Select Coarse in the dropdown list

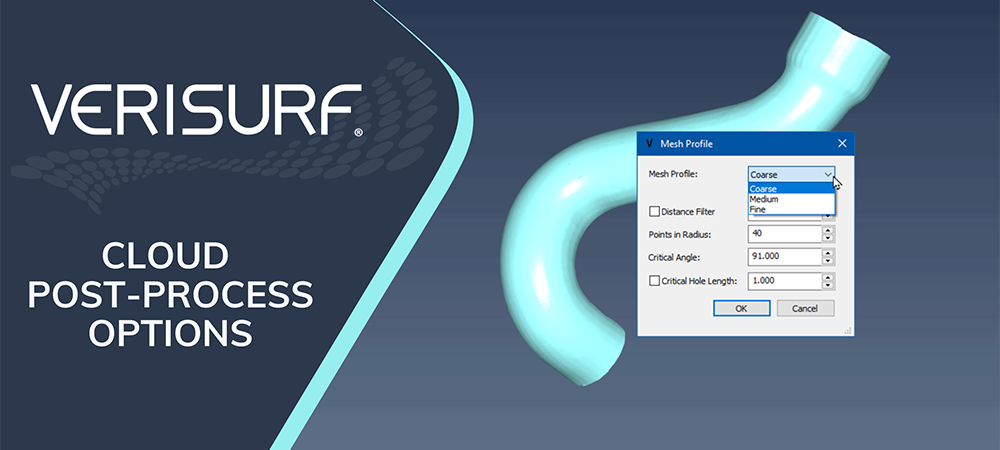(791, 189)
